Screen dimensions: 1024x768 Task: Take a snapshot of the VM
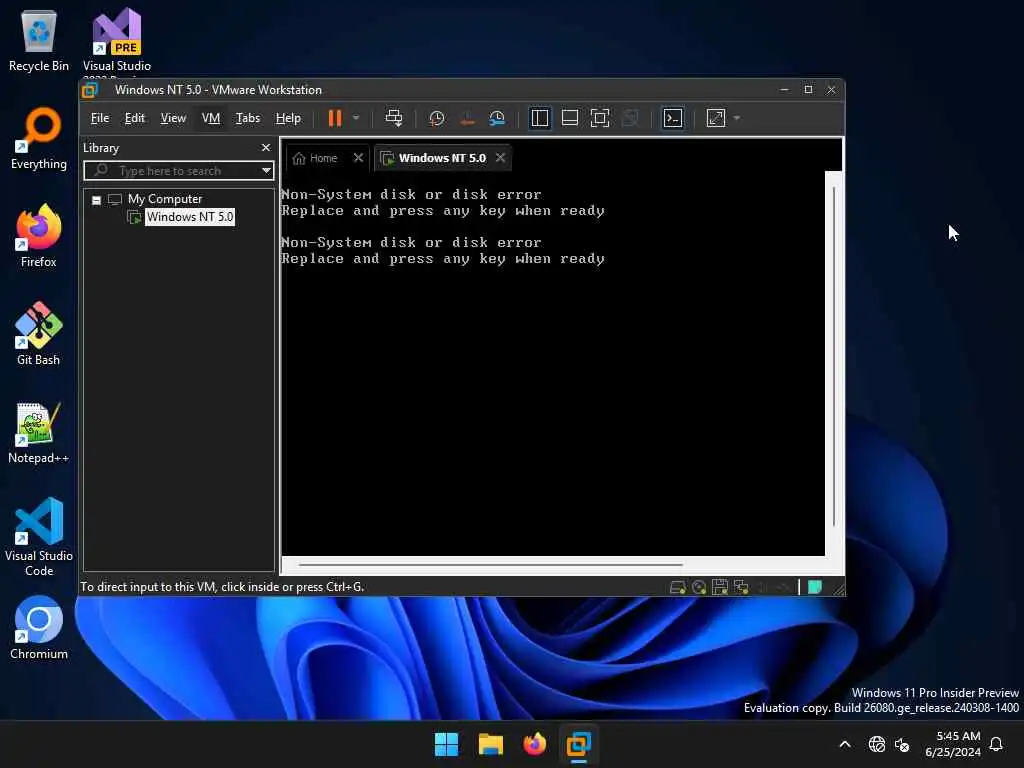coord(436,118)
